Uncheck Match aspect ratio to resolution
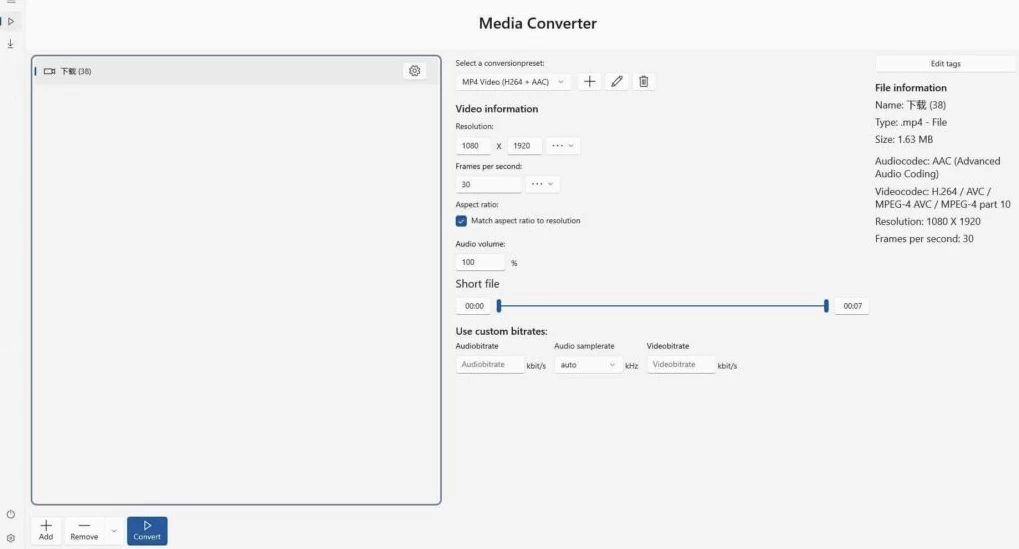This screenshot has width=1019, height=549. (x=461, y=221)
